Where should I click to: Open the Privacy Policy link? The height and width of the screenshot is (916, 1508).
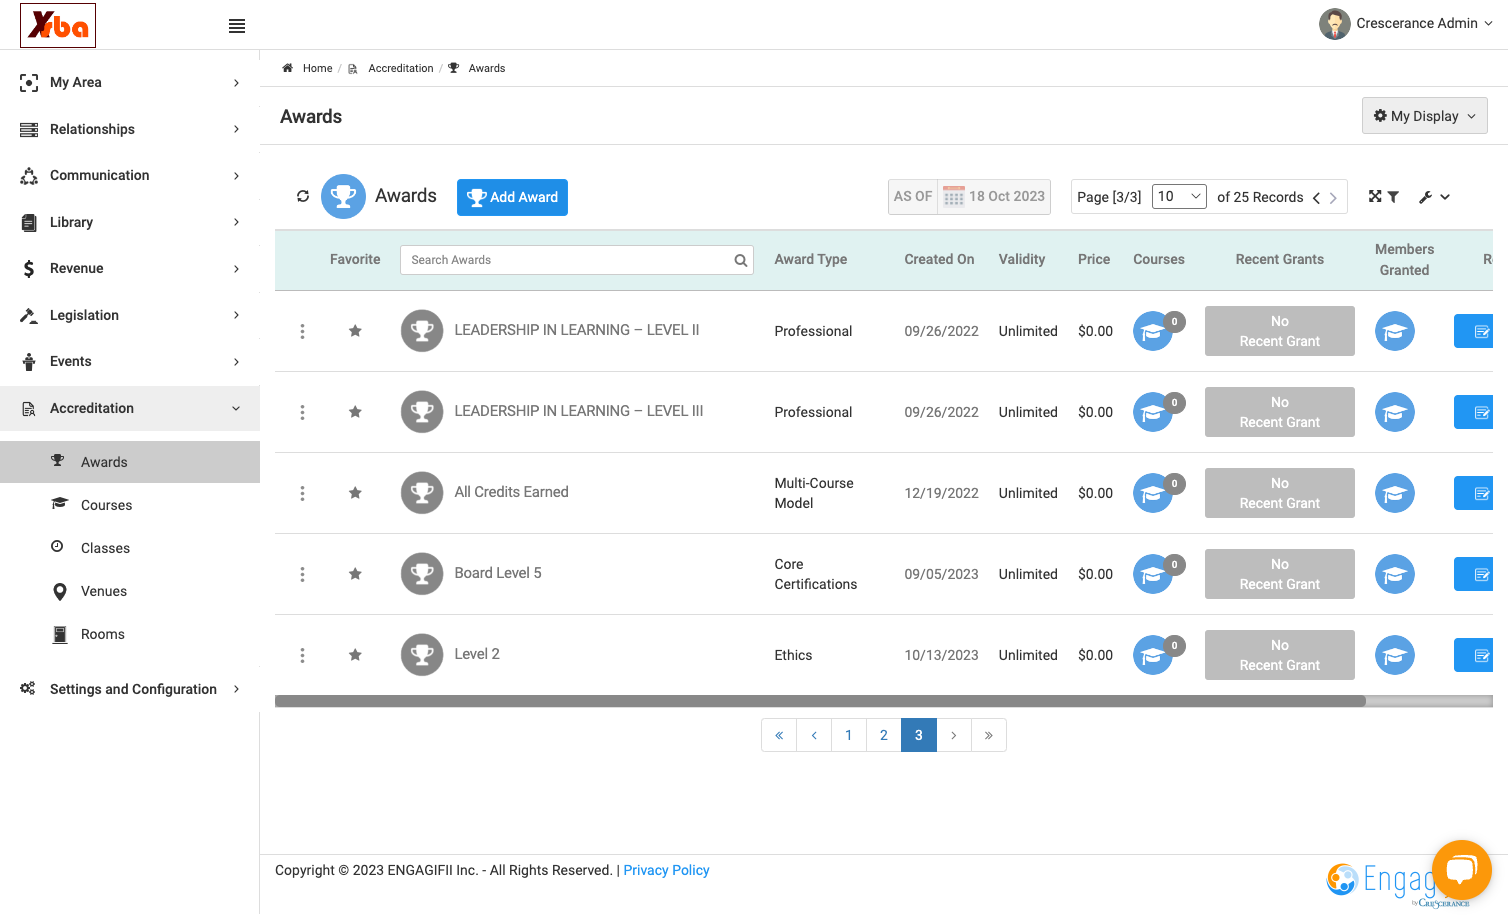pyautogui.click(x=666, y=870)
